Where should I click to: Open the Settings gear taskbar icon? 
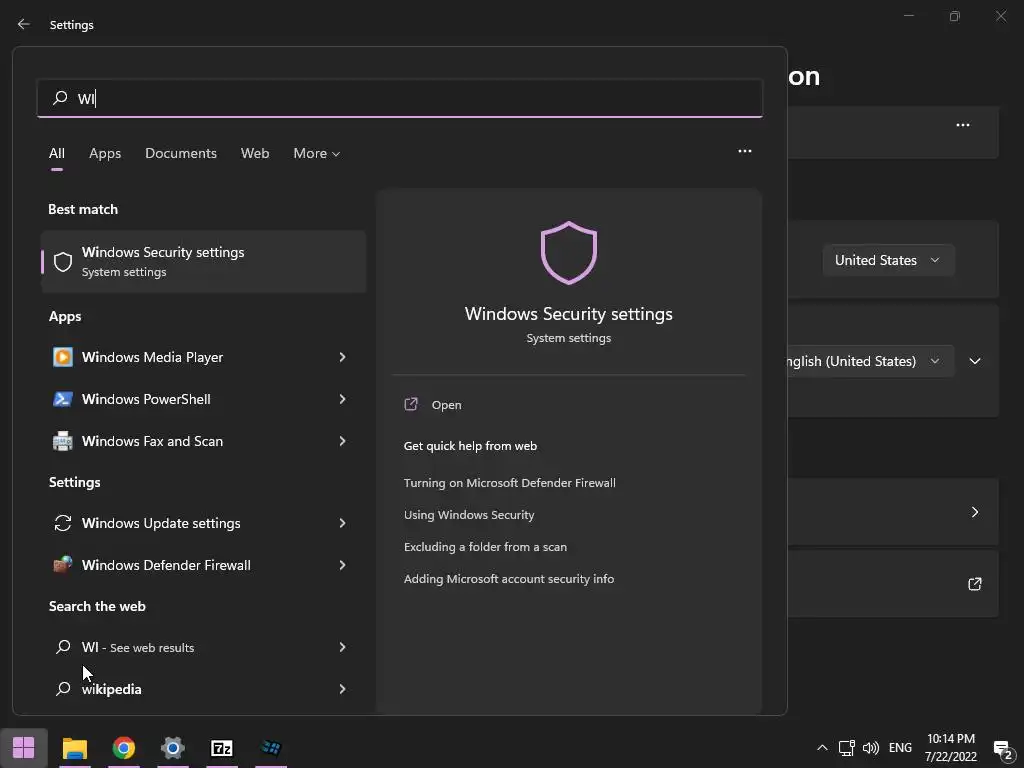pyautogui.click(x=172, y=748)
